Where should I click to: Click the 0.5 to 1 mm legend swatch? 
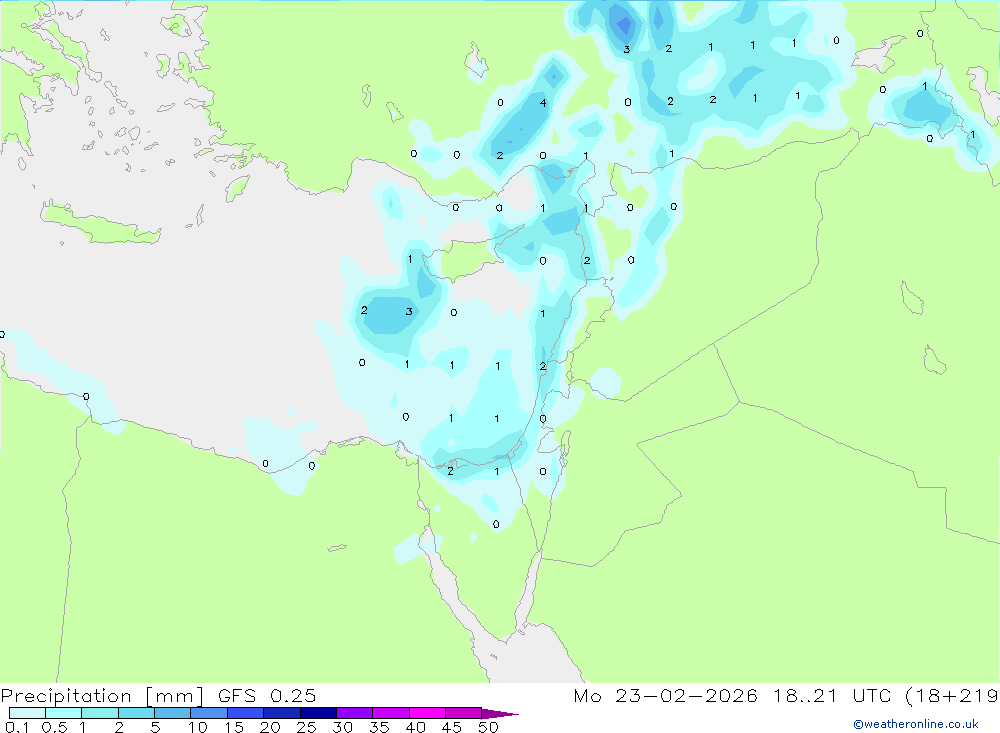[64, 713]
